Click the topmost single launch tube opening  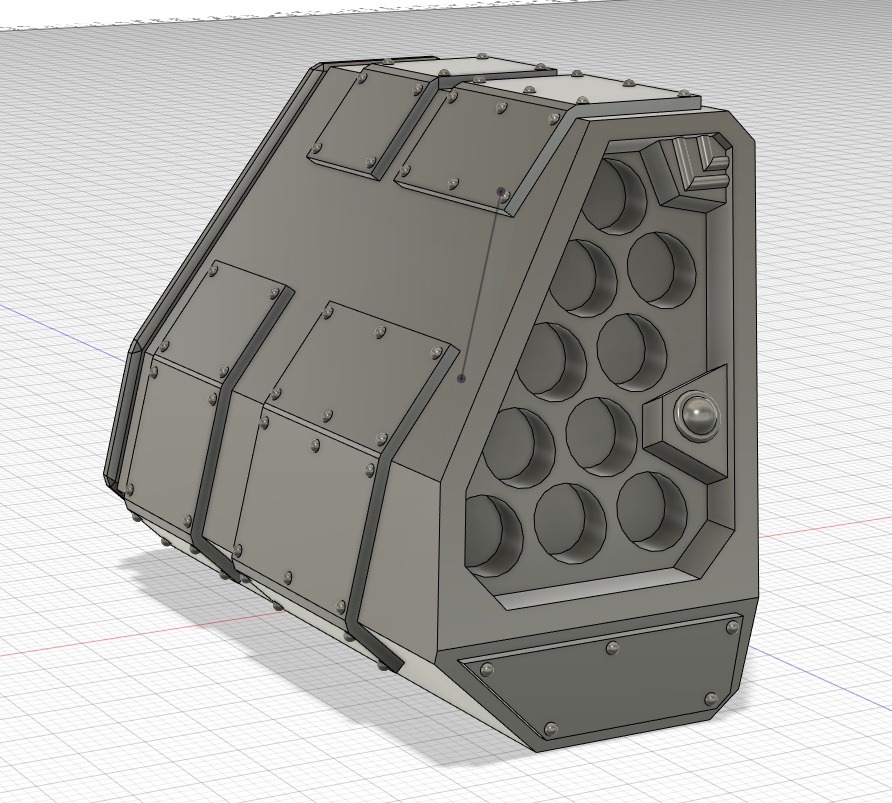pyautogui.click(x=617, y=195)
